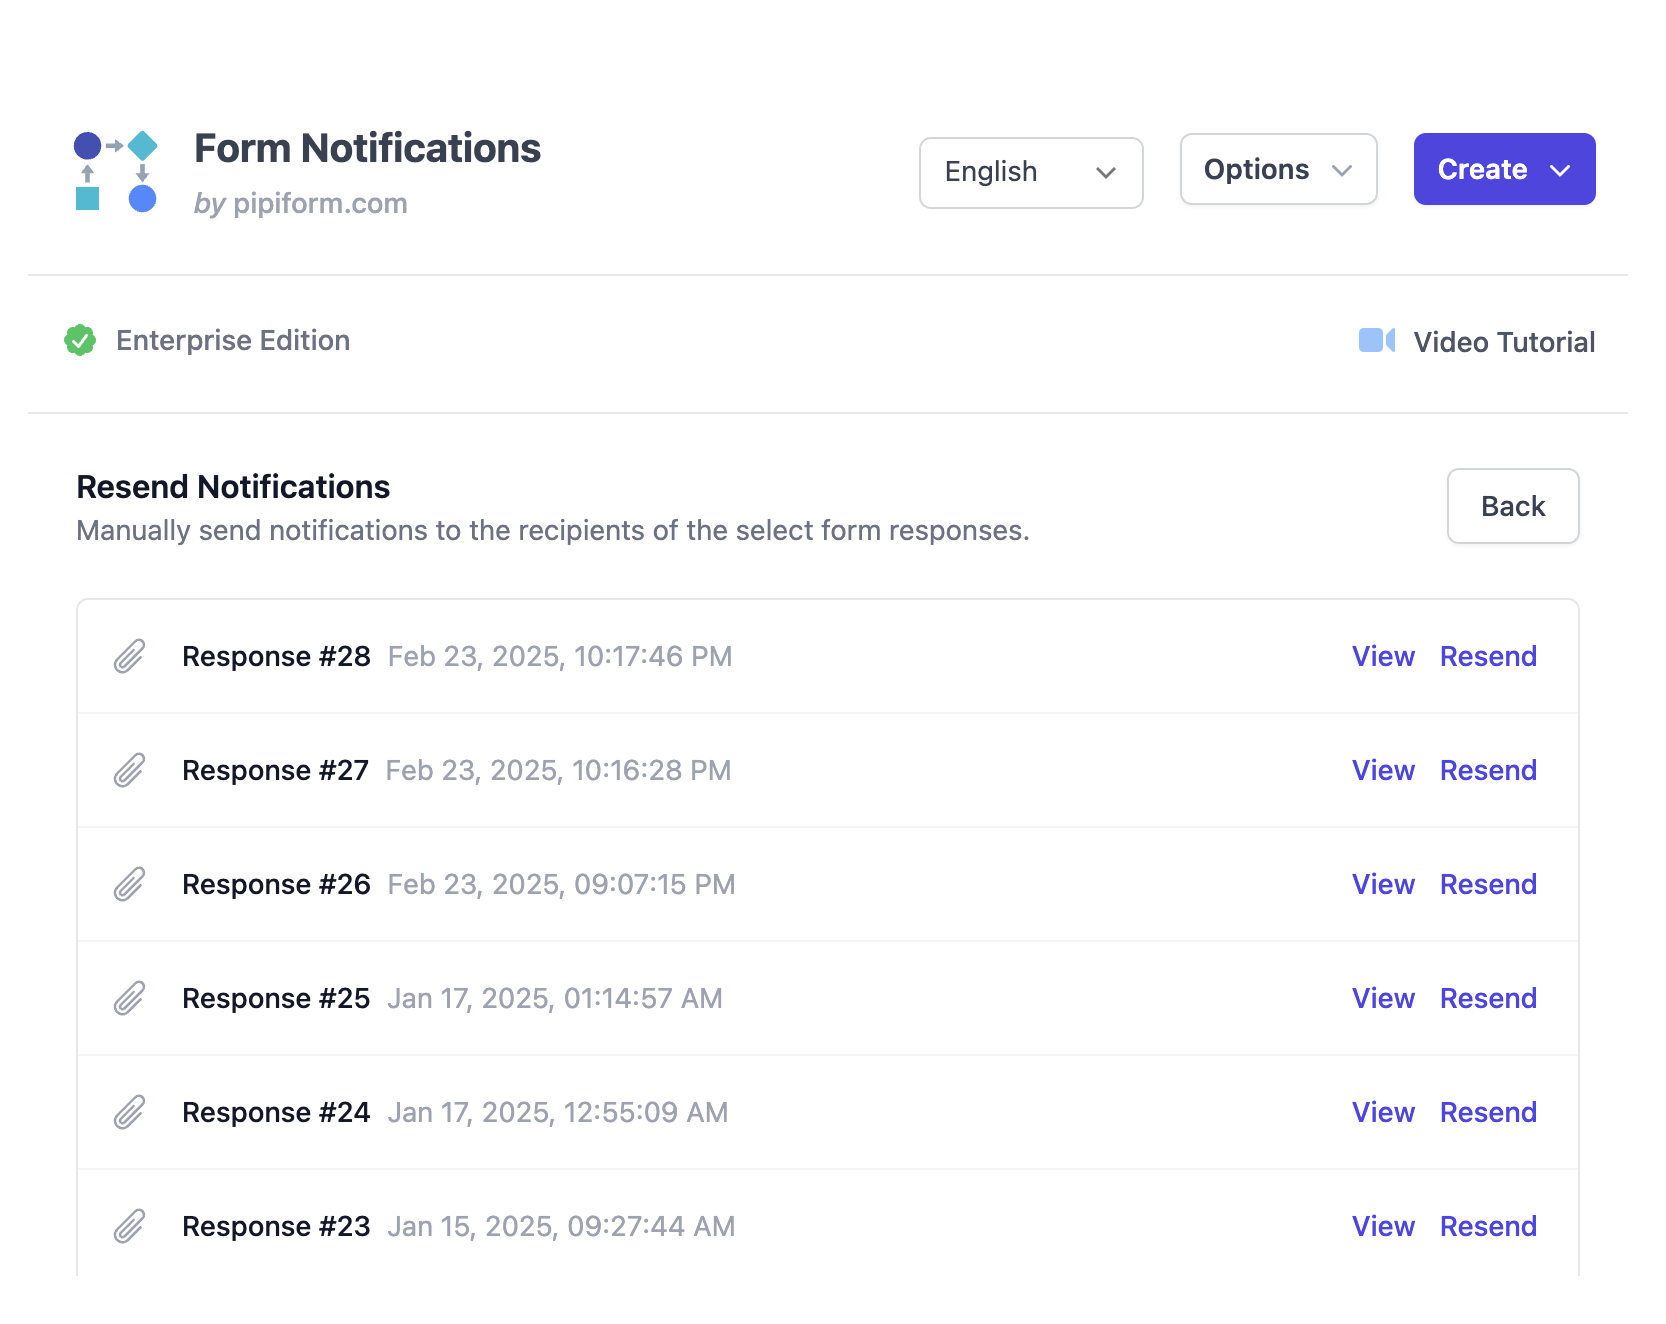Resend notification for Response #27

(x=1487, y=771)
